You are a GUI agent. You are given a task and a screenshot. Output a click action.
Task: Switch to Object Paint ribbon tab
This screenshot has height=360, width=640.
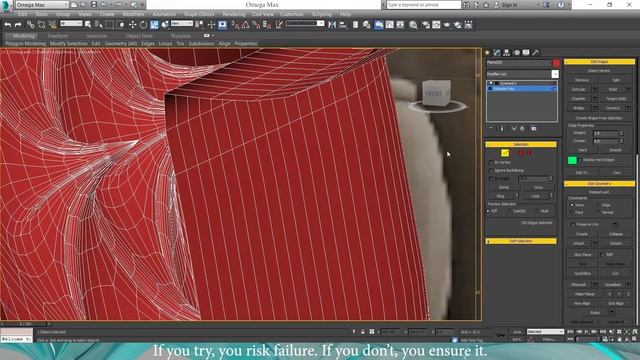click(x=139, y=36)
